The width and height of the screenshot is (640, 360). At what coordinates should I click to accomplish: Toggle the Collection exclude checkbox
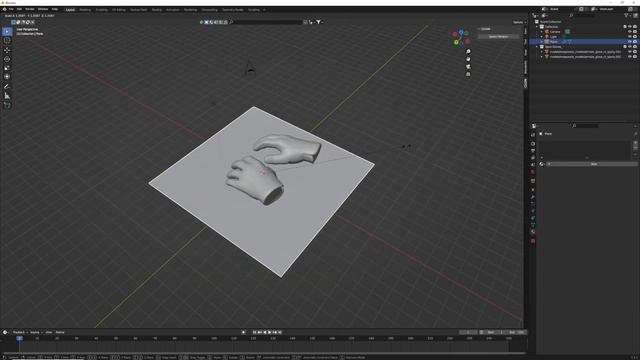click(x=625, y=27)
